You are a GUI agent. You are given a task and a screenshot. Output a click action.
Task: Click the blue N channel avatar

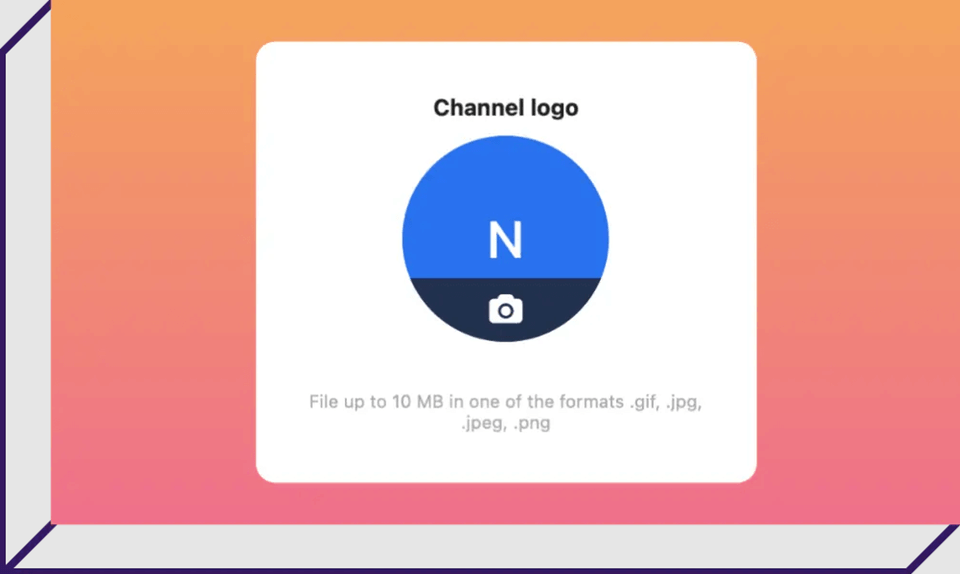[x=506, y=239]
